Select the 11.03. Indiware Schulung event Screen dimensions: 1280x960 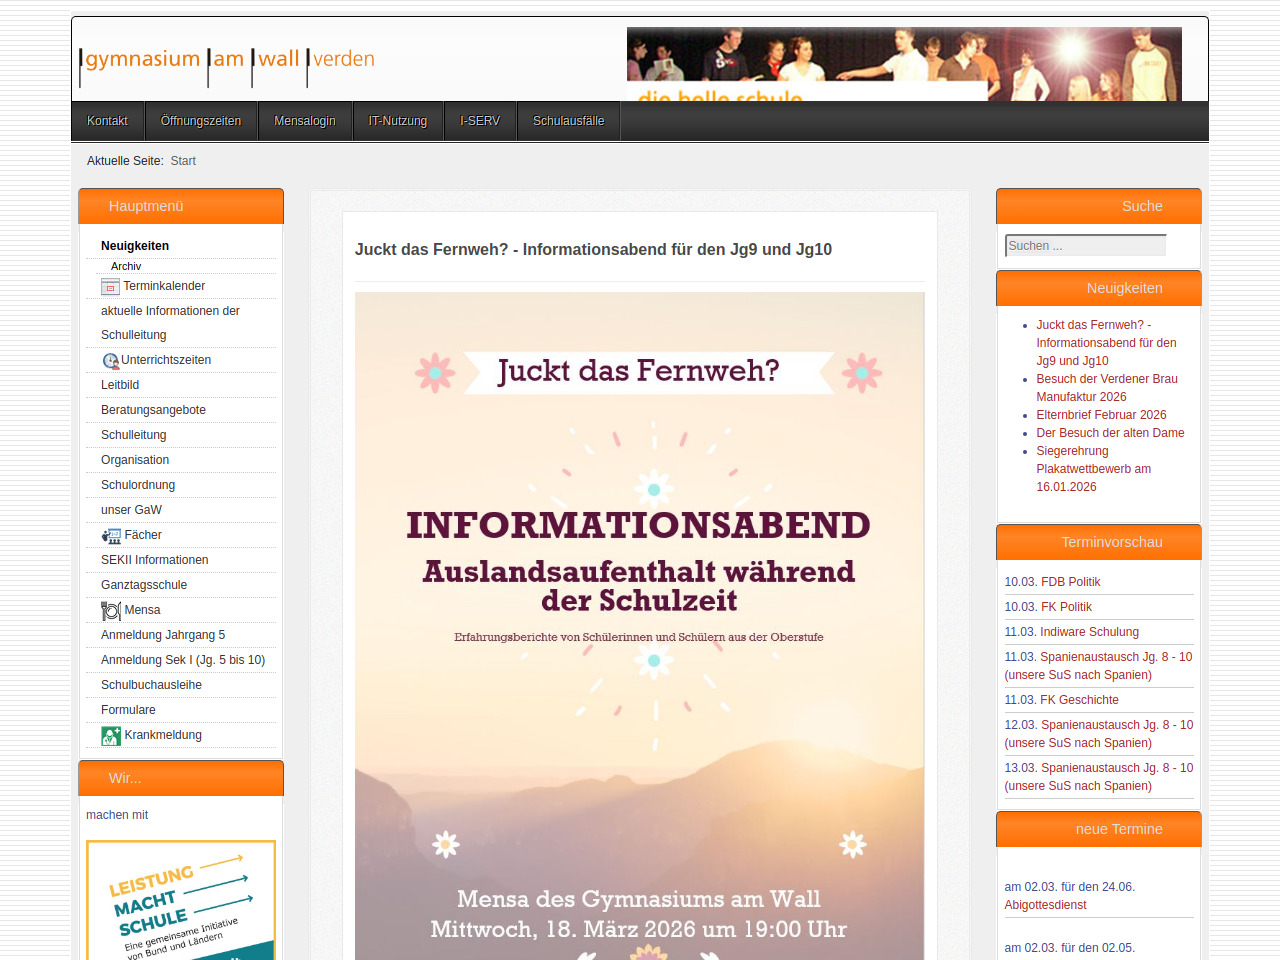[x=1071, y=632]
